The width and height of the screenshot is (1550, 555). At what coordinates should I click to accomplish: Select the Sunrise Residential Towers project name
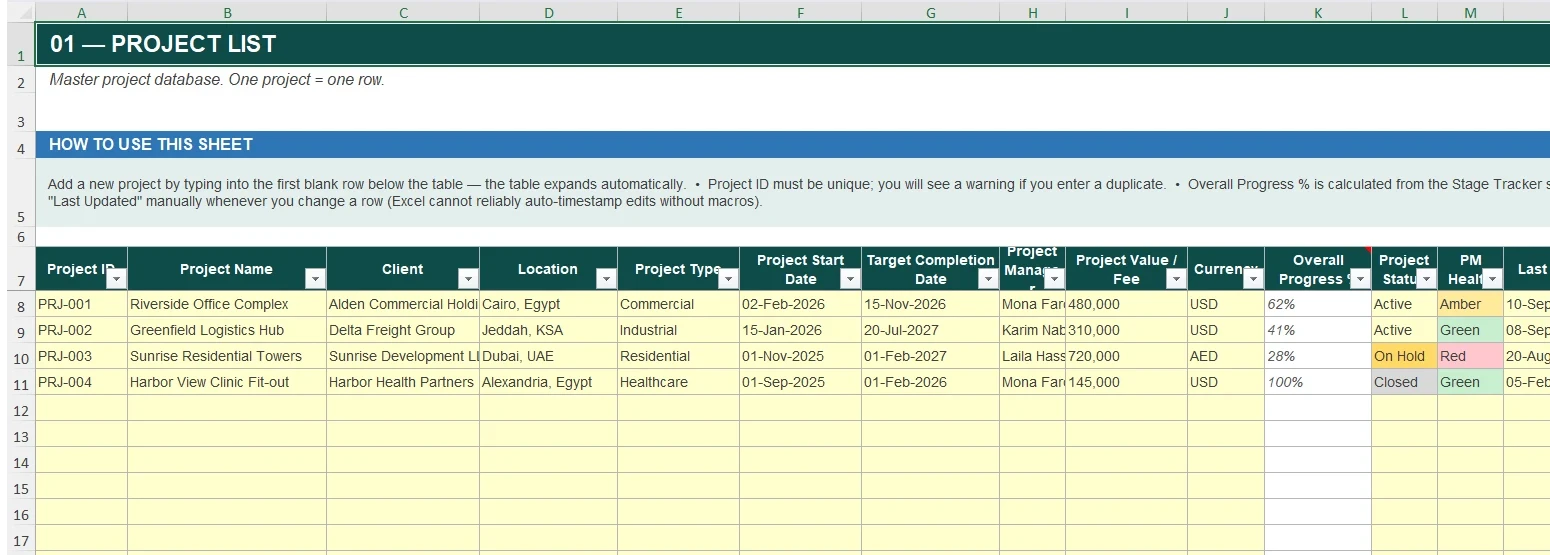227,356
